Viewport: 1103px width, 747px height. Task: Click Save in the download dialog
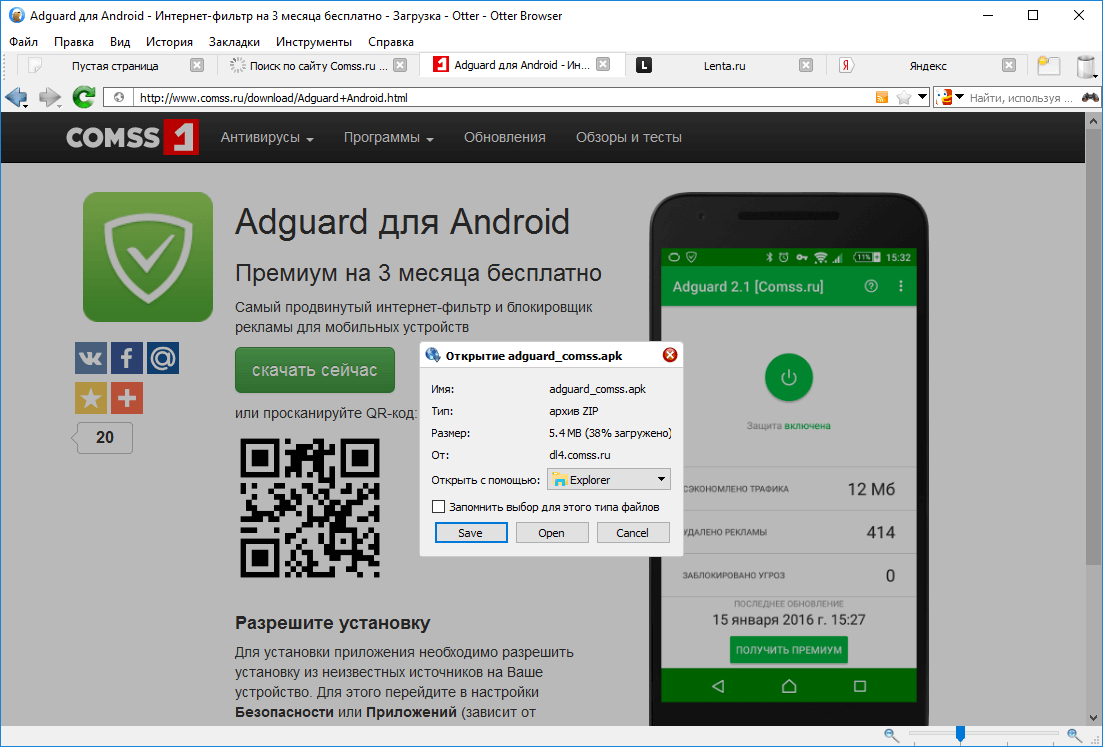click(471, 532)
